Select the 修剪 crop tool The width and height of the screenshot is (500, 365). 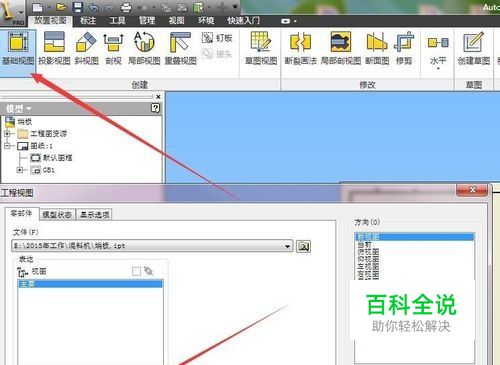[404, 48]
